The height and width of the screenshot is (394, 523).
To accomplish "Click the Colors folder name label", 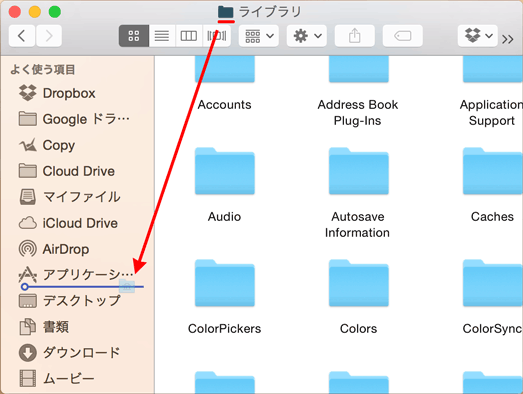I will pyautogui.click(x=359, y=329).
